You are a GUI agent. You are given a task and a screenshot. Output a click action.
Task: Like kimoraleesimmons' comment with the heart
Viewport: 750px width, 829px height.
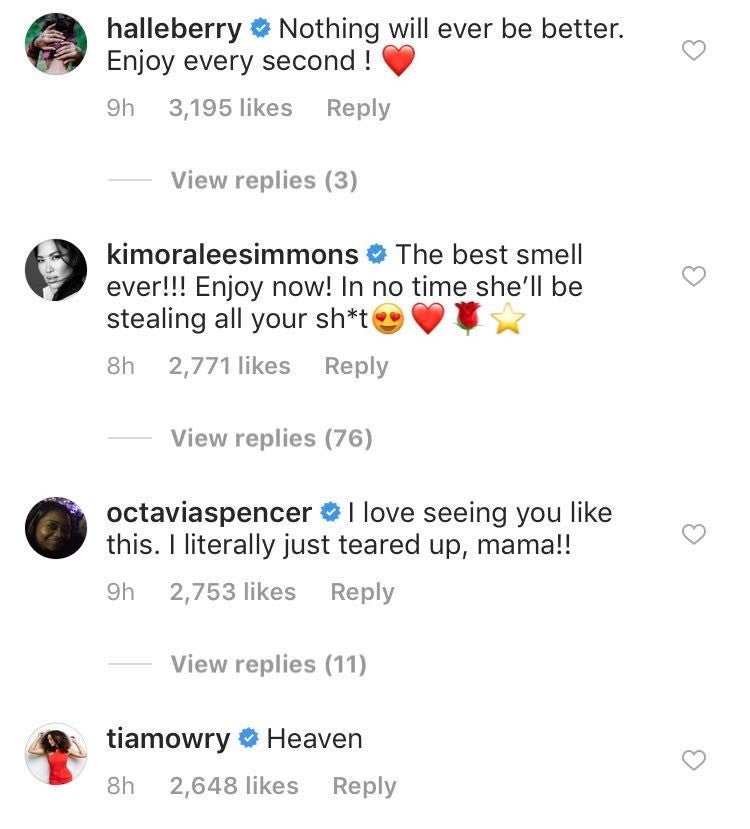(x=693, y=276)
